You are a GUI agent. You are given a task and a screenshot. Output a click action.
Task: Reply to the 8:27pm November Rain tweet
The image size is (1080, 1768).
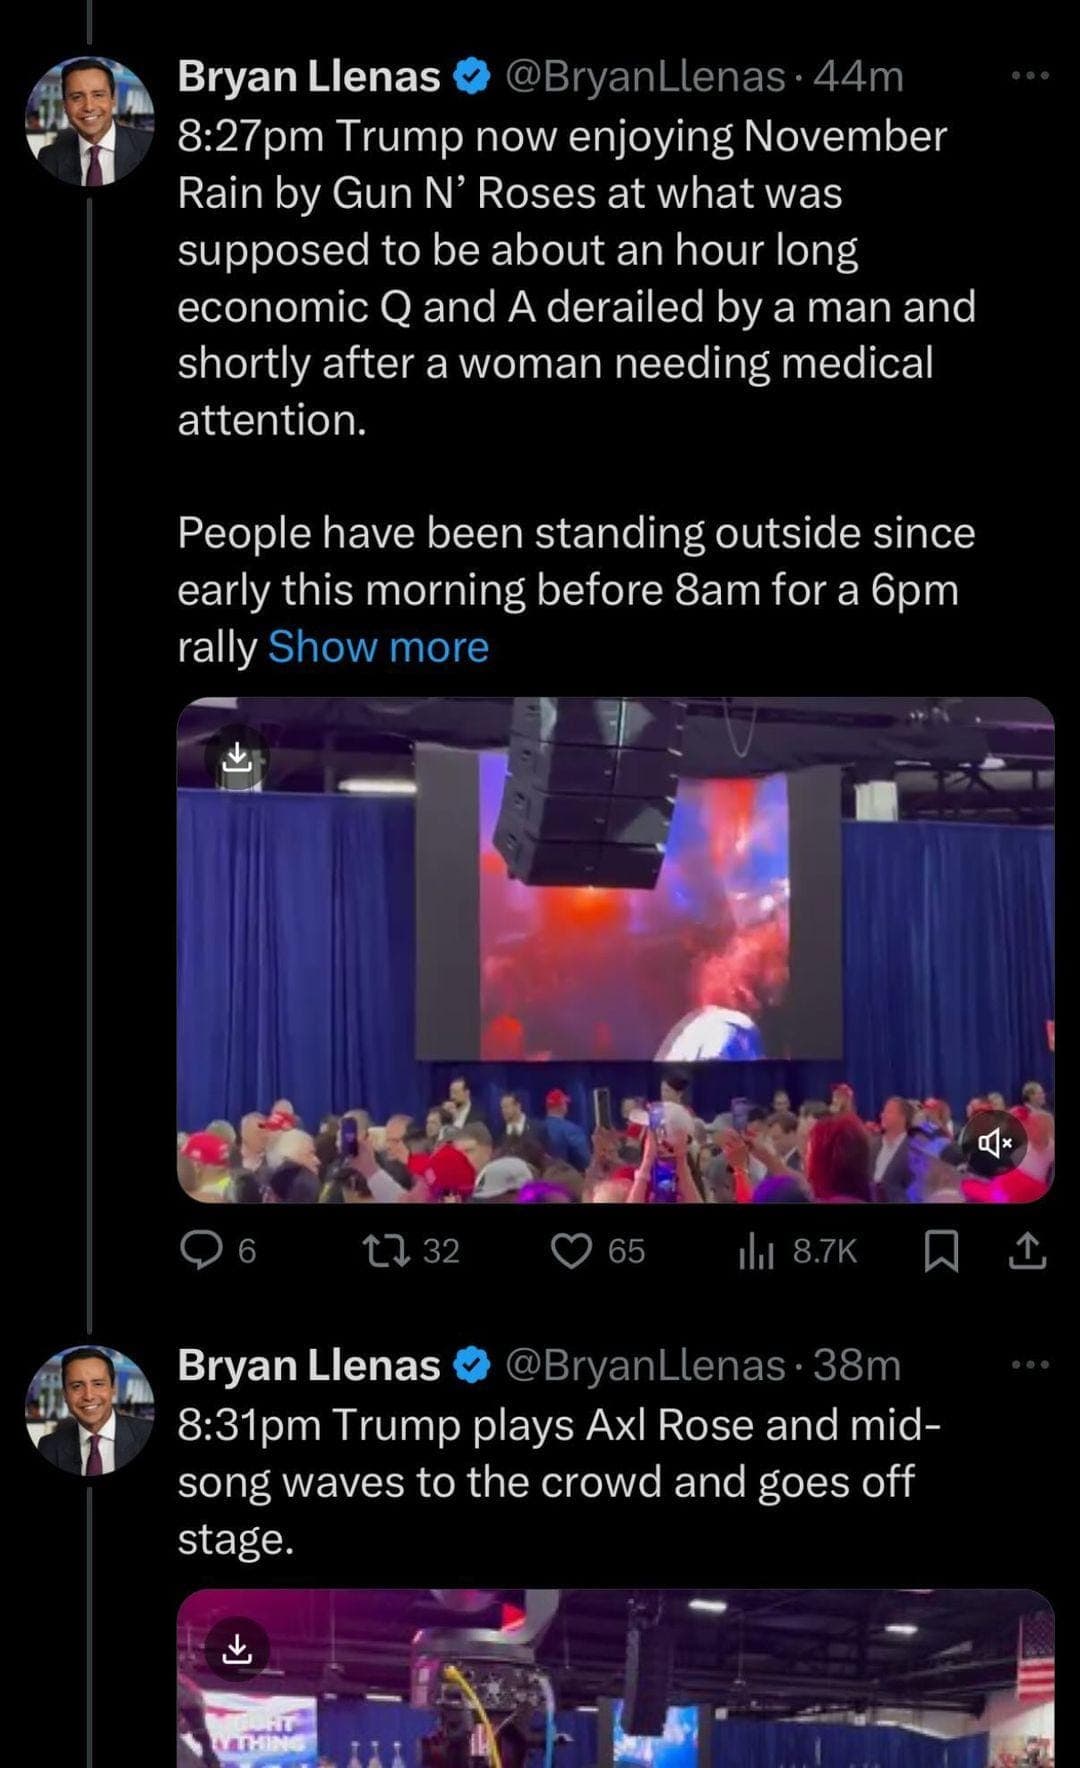coord(201,1250)
